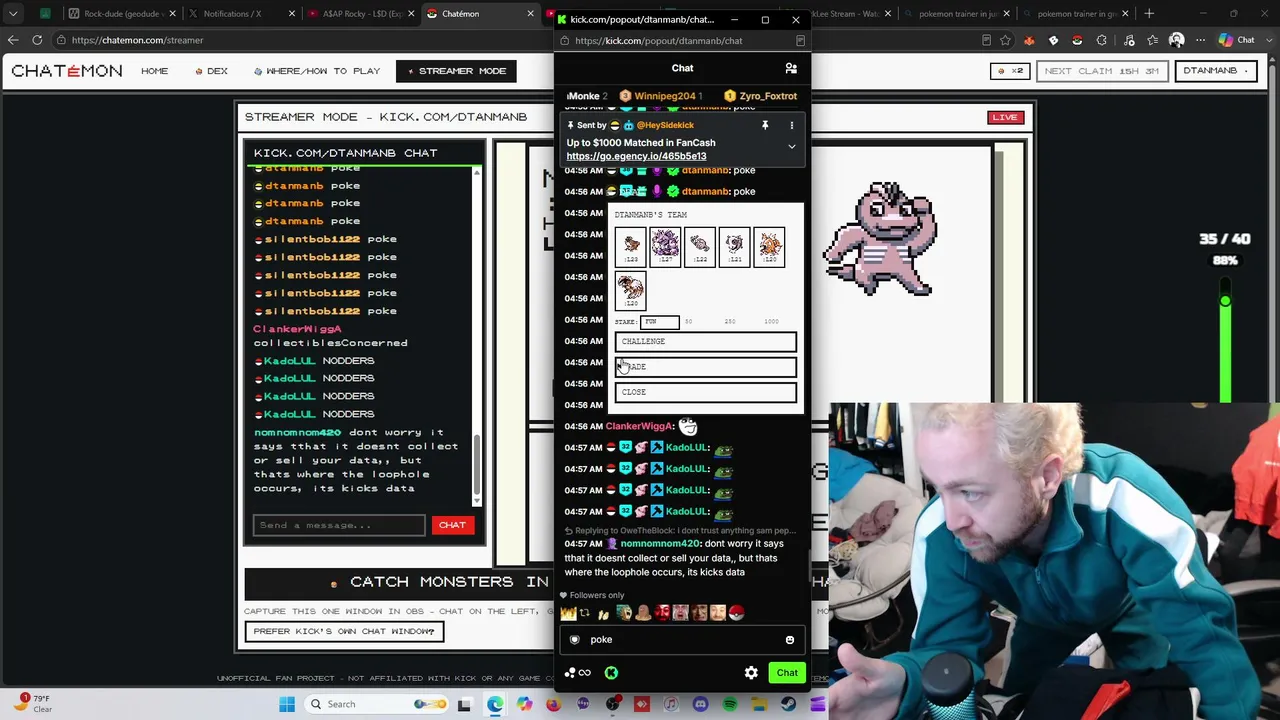Image resolution: width=1280 pixels, height=720 pixels.
Task: Select the burning crown emote in quick emotes
Action: pos(567,613)
